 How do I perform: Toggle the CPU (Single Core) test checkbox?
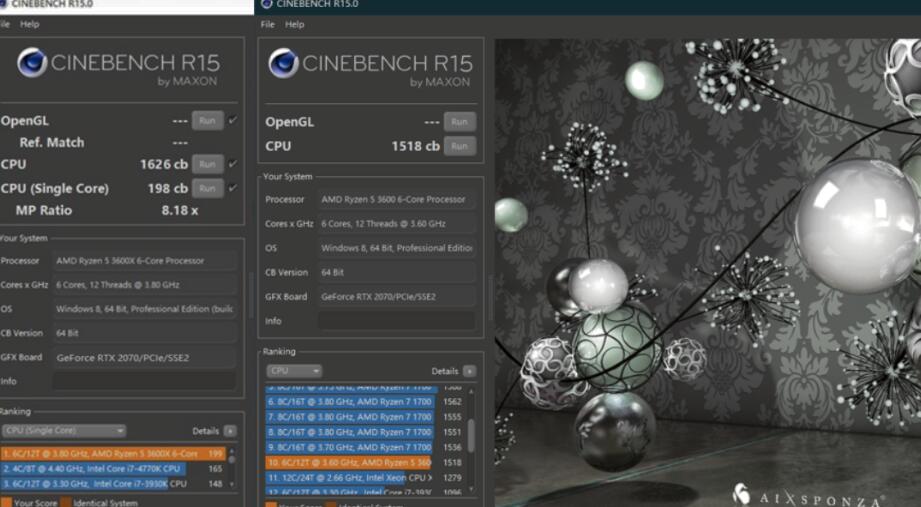pyautogui.click(x=233, y=188)
